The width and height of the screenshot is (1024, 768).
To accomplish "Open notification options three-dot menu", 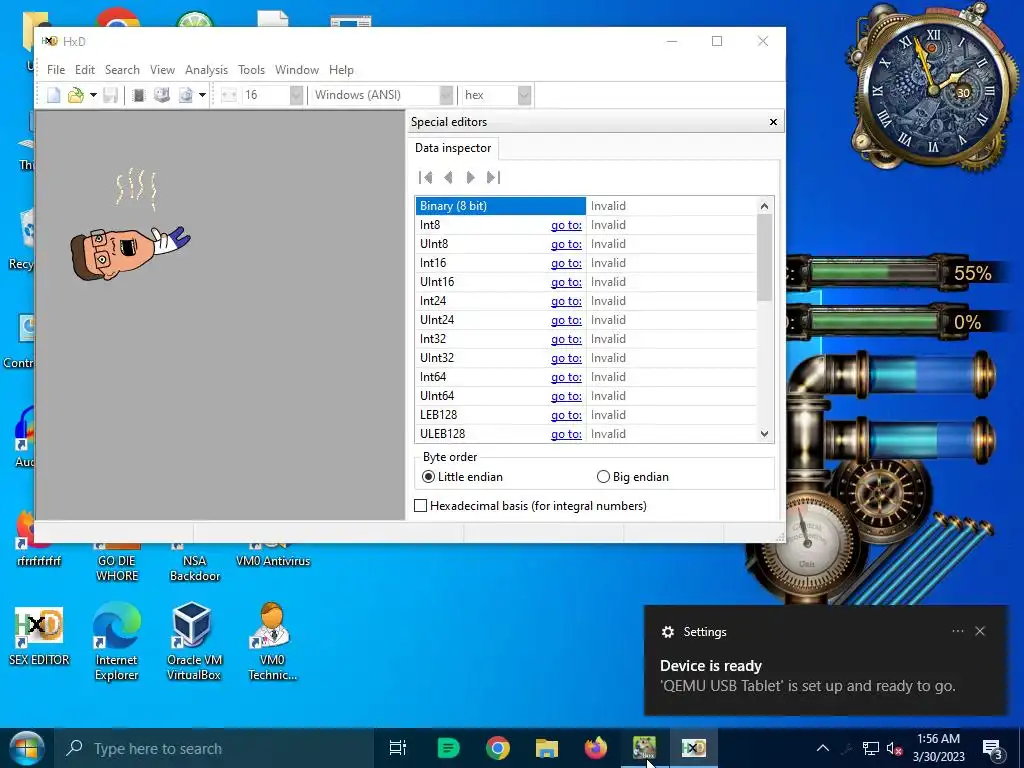I will [958, 631].
